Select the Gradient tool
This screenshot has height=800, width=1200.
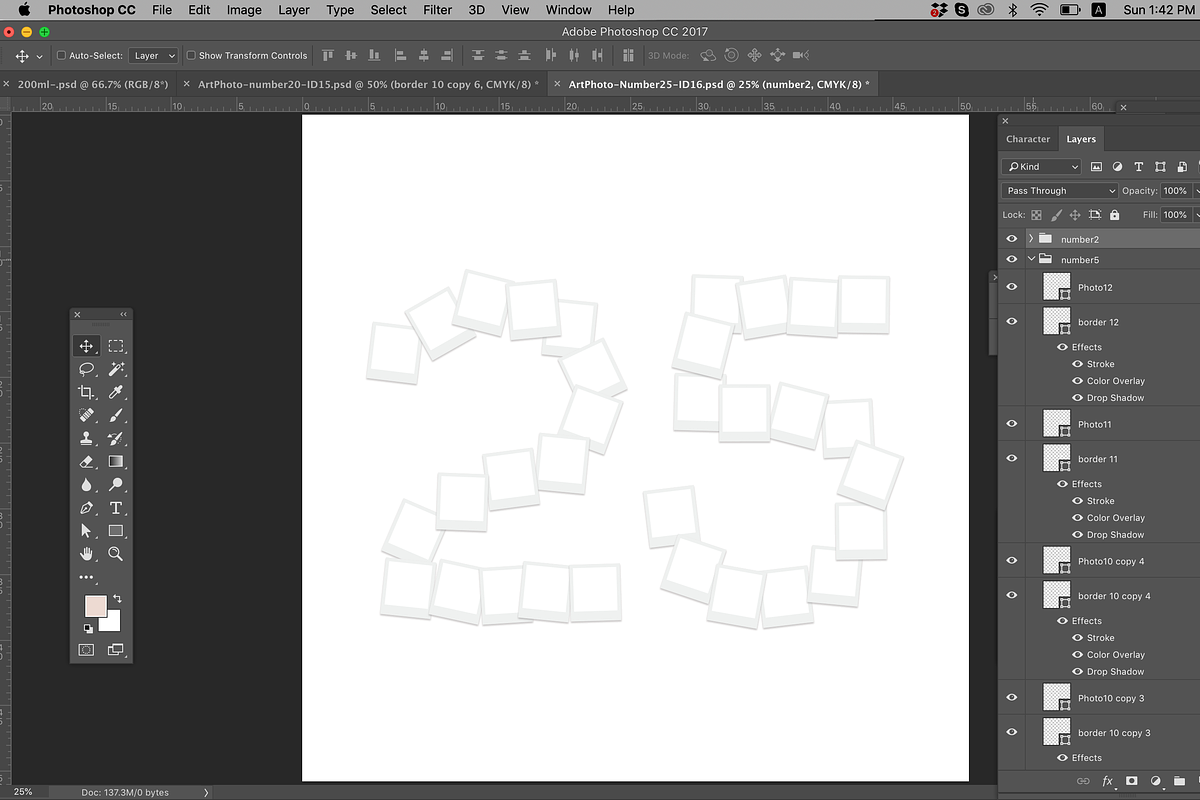(116, 461)
